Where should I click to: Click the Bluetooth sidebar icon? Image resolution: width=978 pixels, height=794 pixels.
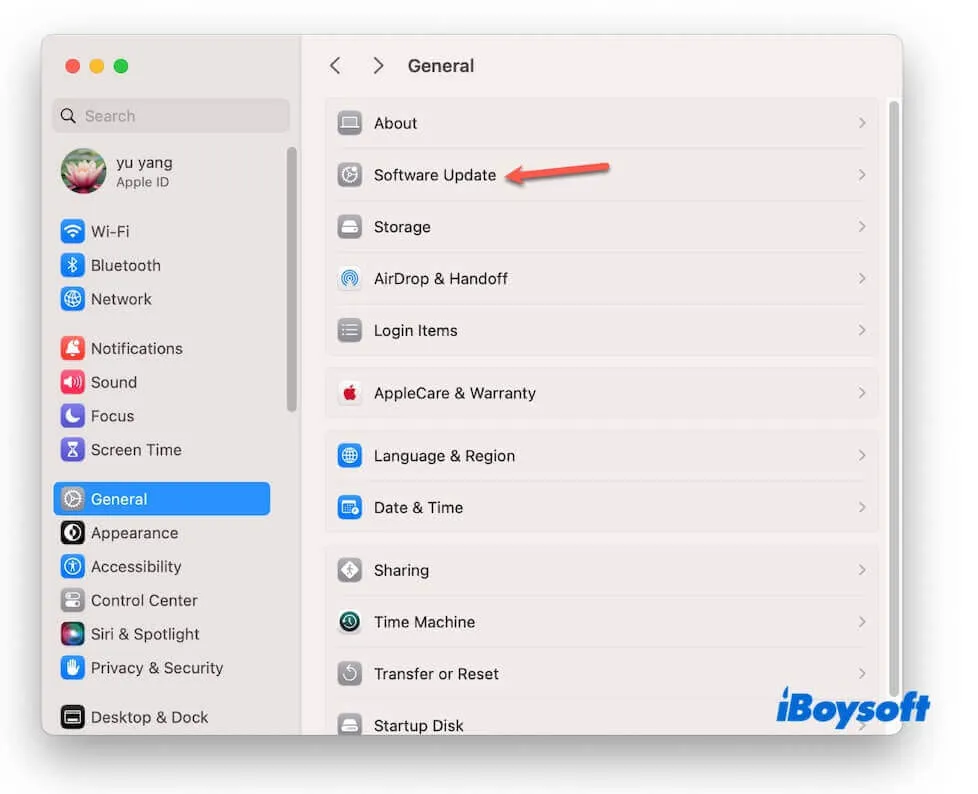[x=72, y=265]
